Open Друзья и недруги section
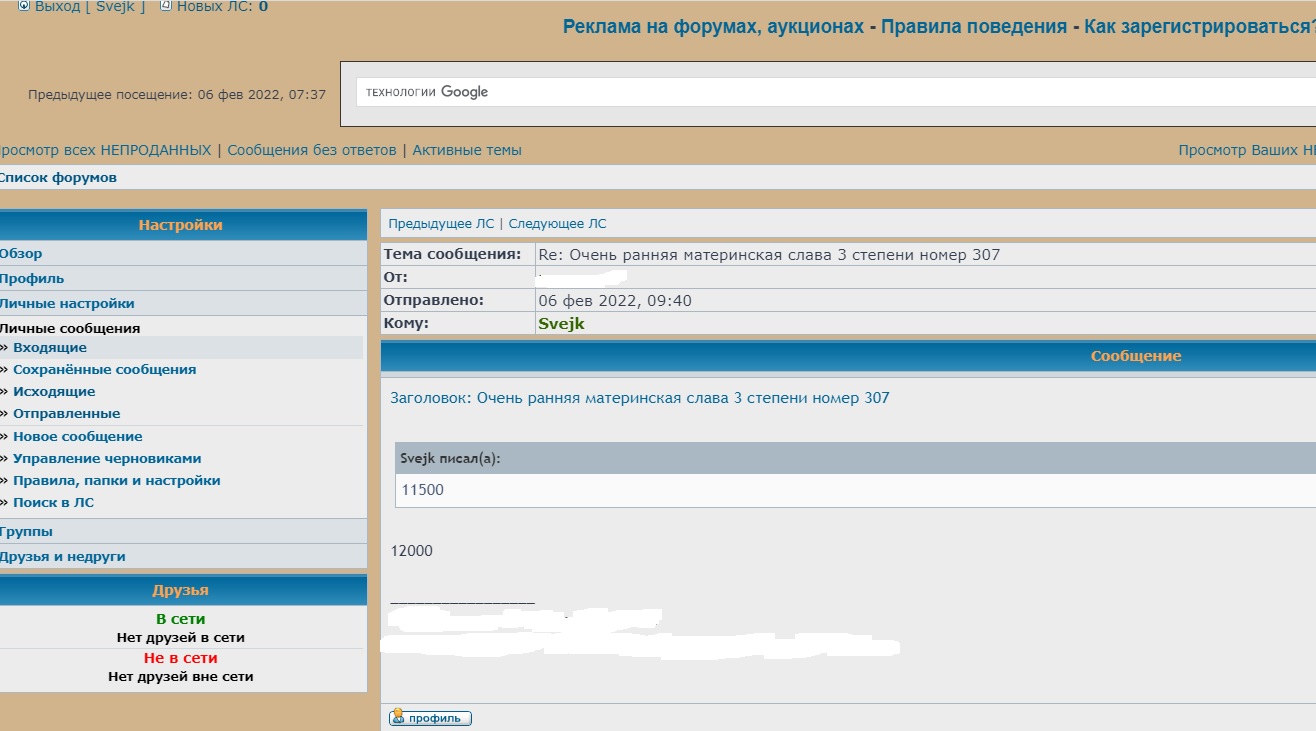Viewport: 1316px width, 731px height. click(x=63, y=557)
